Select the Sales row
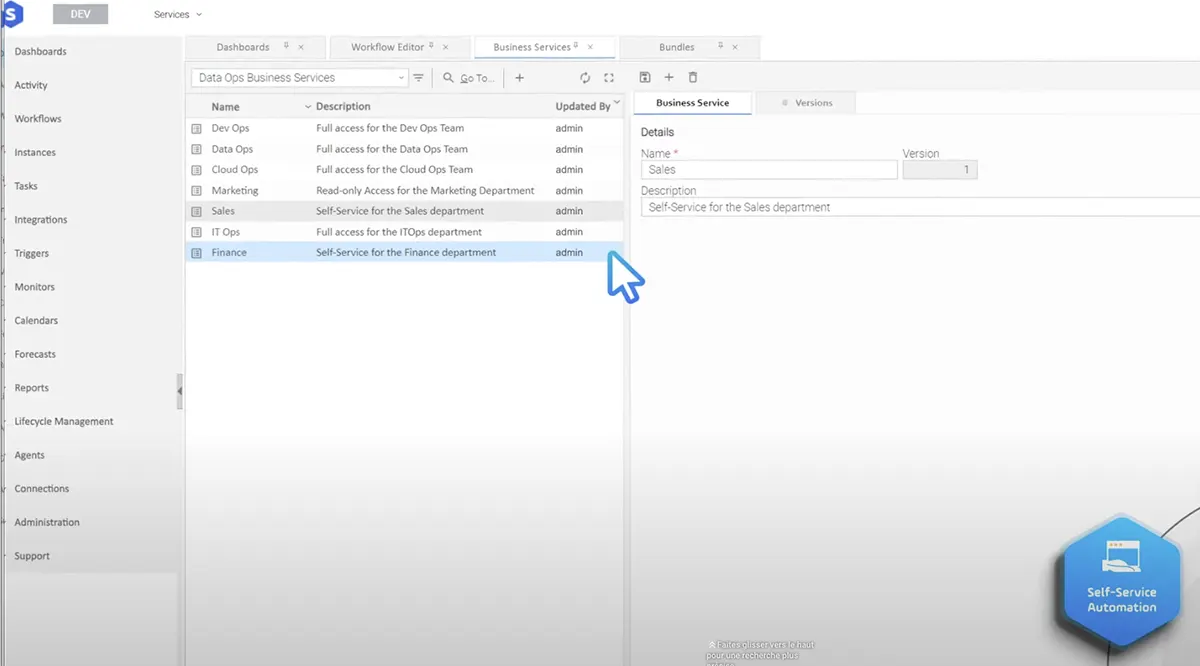Viewport: 1200px width, 666px height. (404, 211)
